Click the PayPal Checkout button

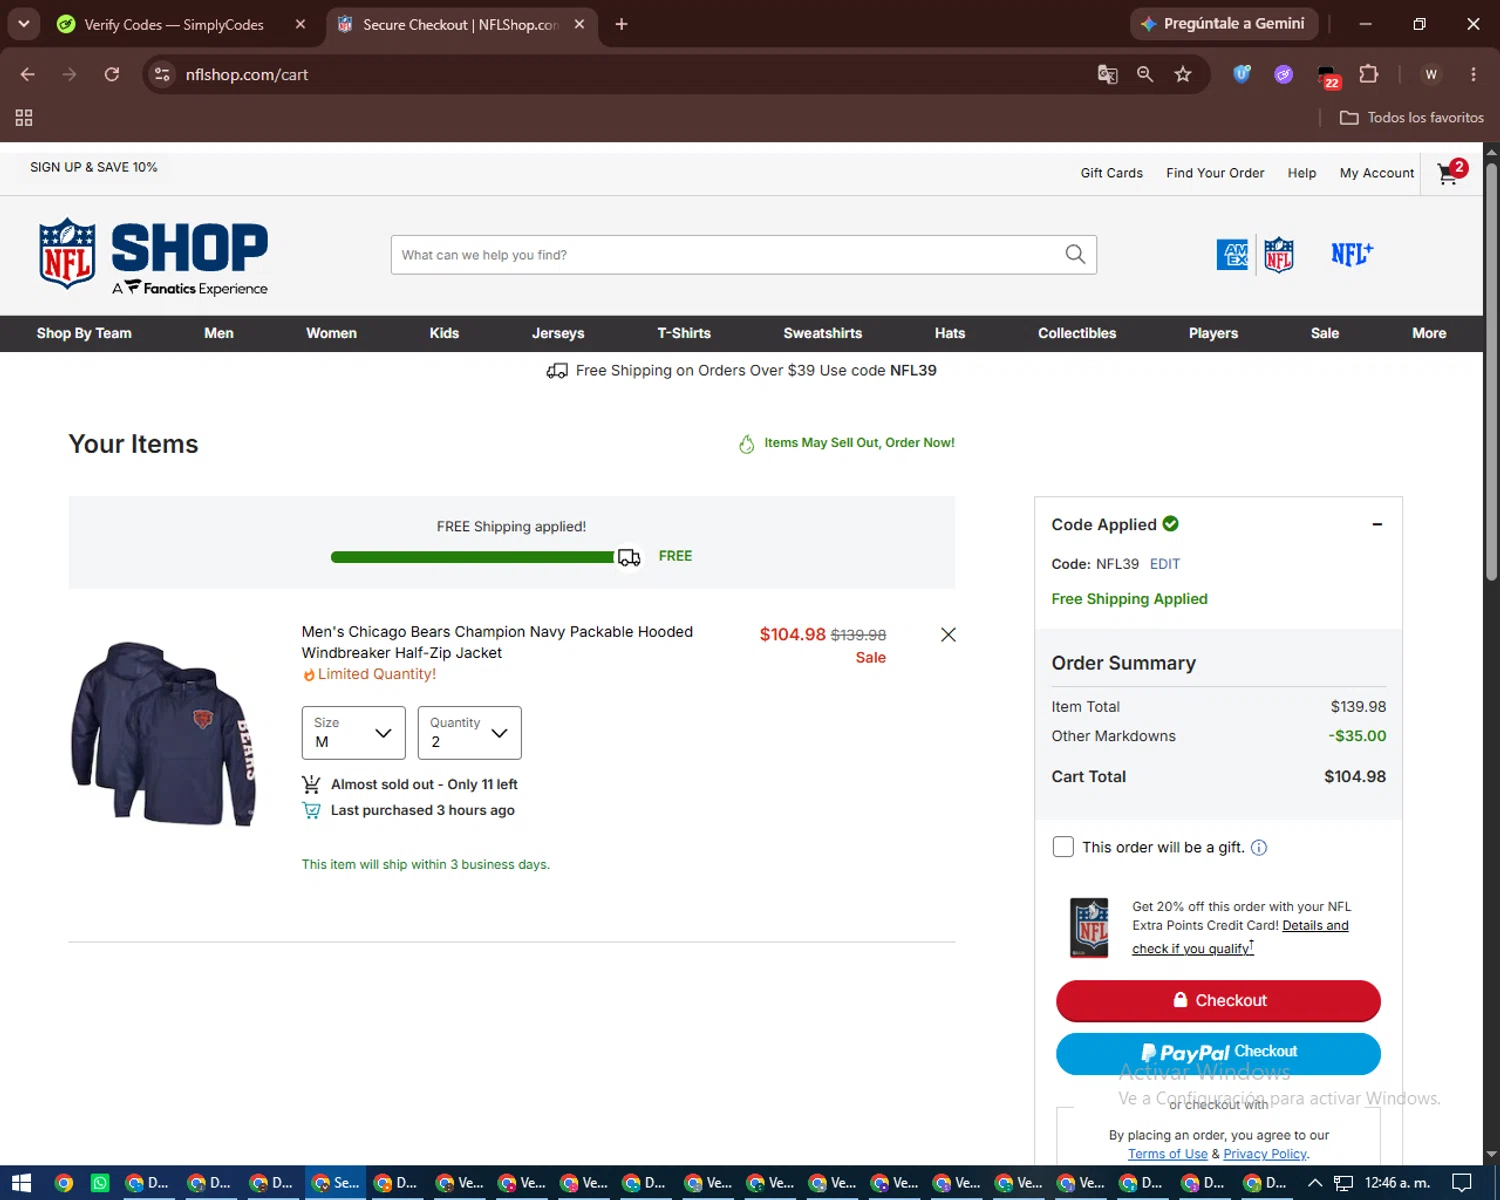1218,1053
